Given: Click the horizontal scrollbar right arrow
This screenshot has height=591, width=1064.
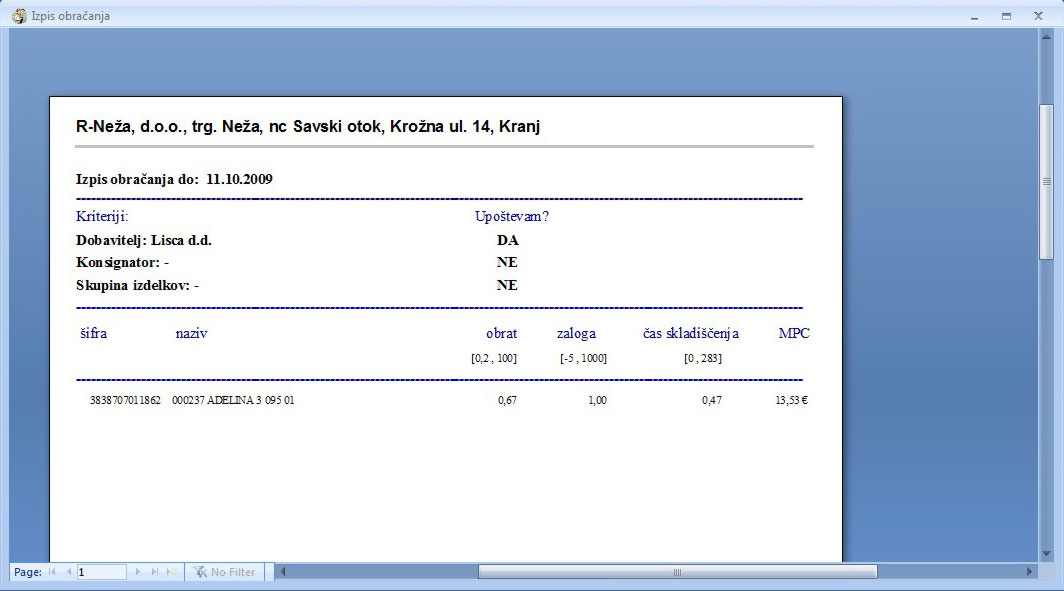Looking at the screenshot, I should [1030, 572].
